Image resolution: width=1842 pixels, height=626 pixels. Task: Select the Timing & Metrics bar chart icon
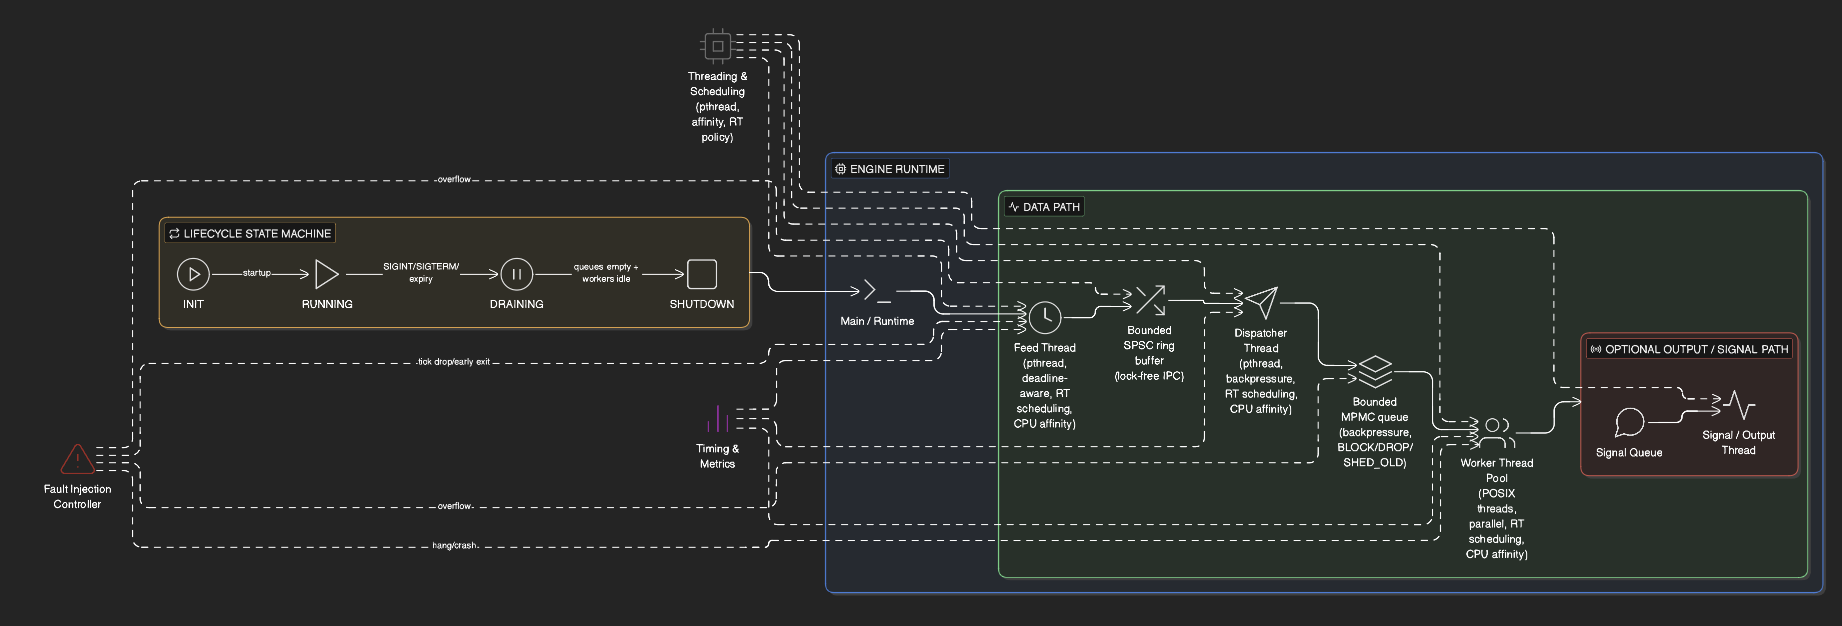[x=717, y=418]
